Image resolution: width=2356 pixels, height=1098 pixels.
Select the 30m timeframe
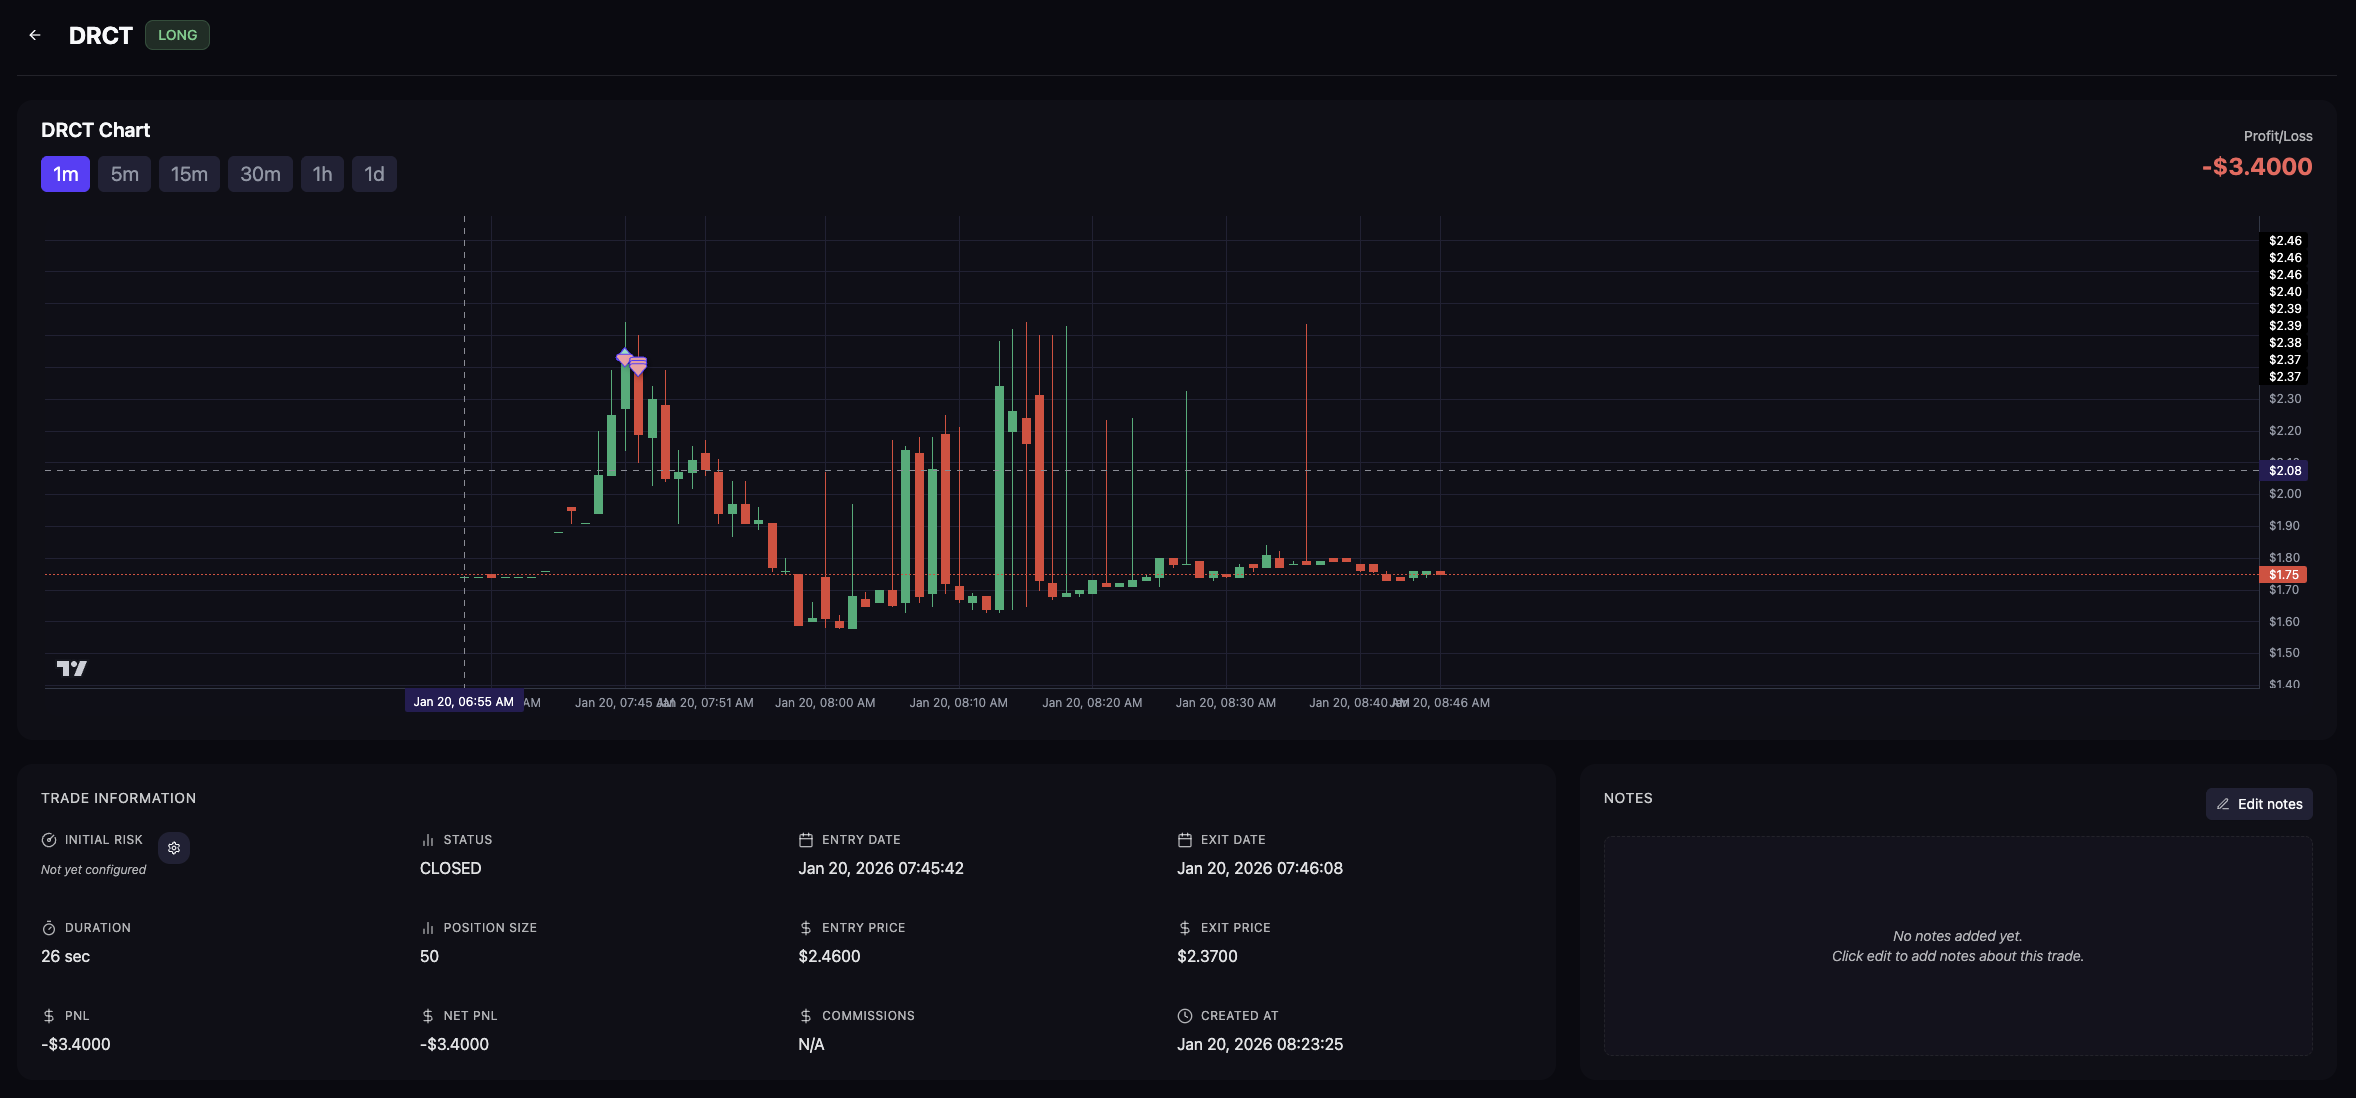(260, 174)
